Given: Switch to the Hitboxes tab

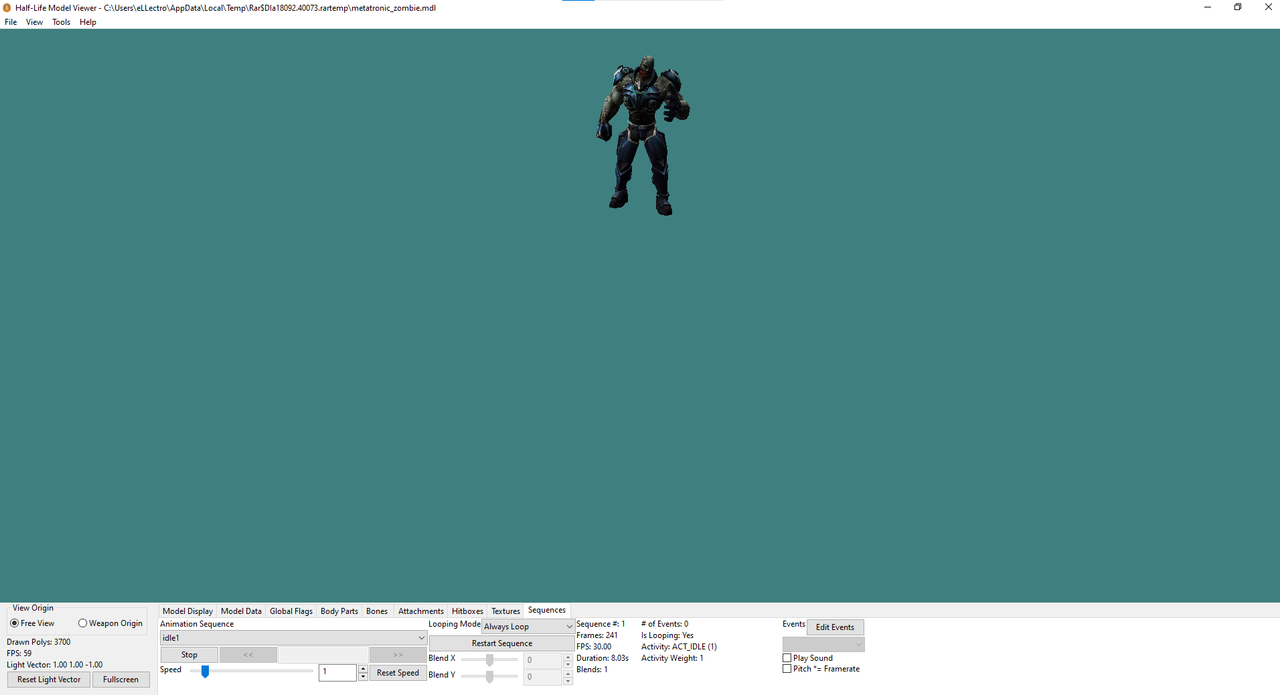Looking at the screenshot, I should pyautogui.click(x=467, y=611).
